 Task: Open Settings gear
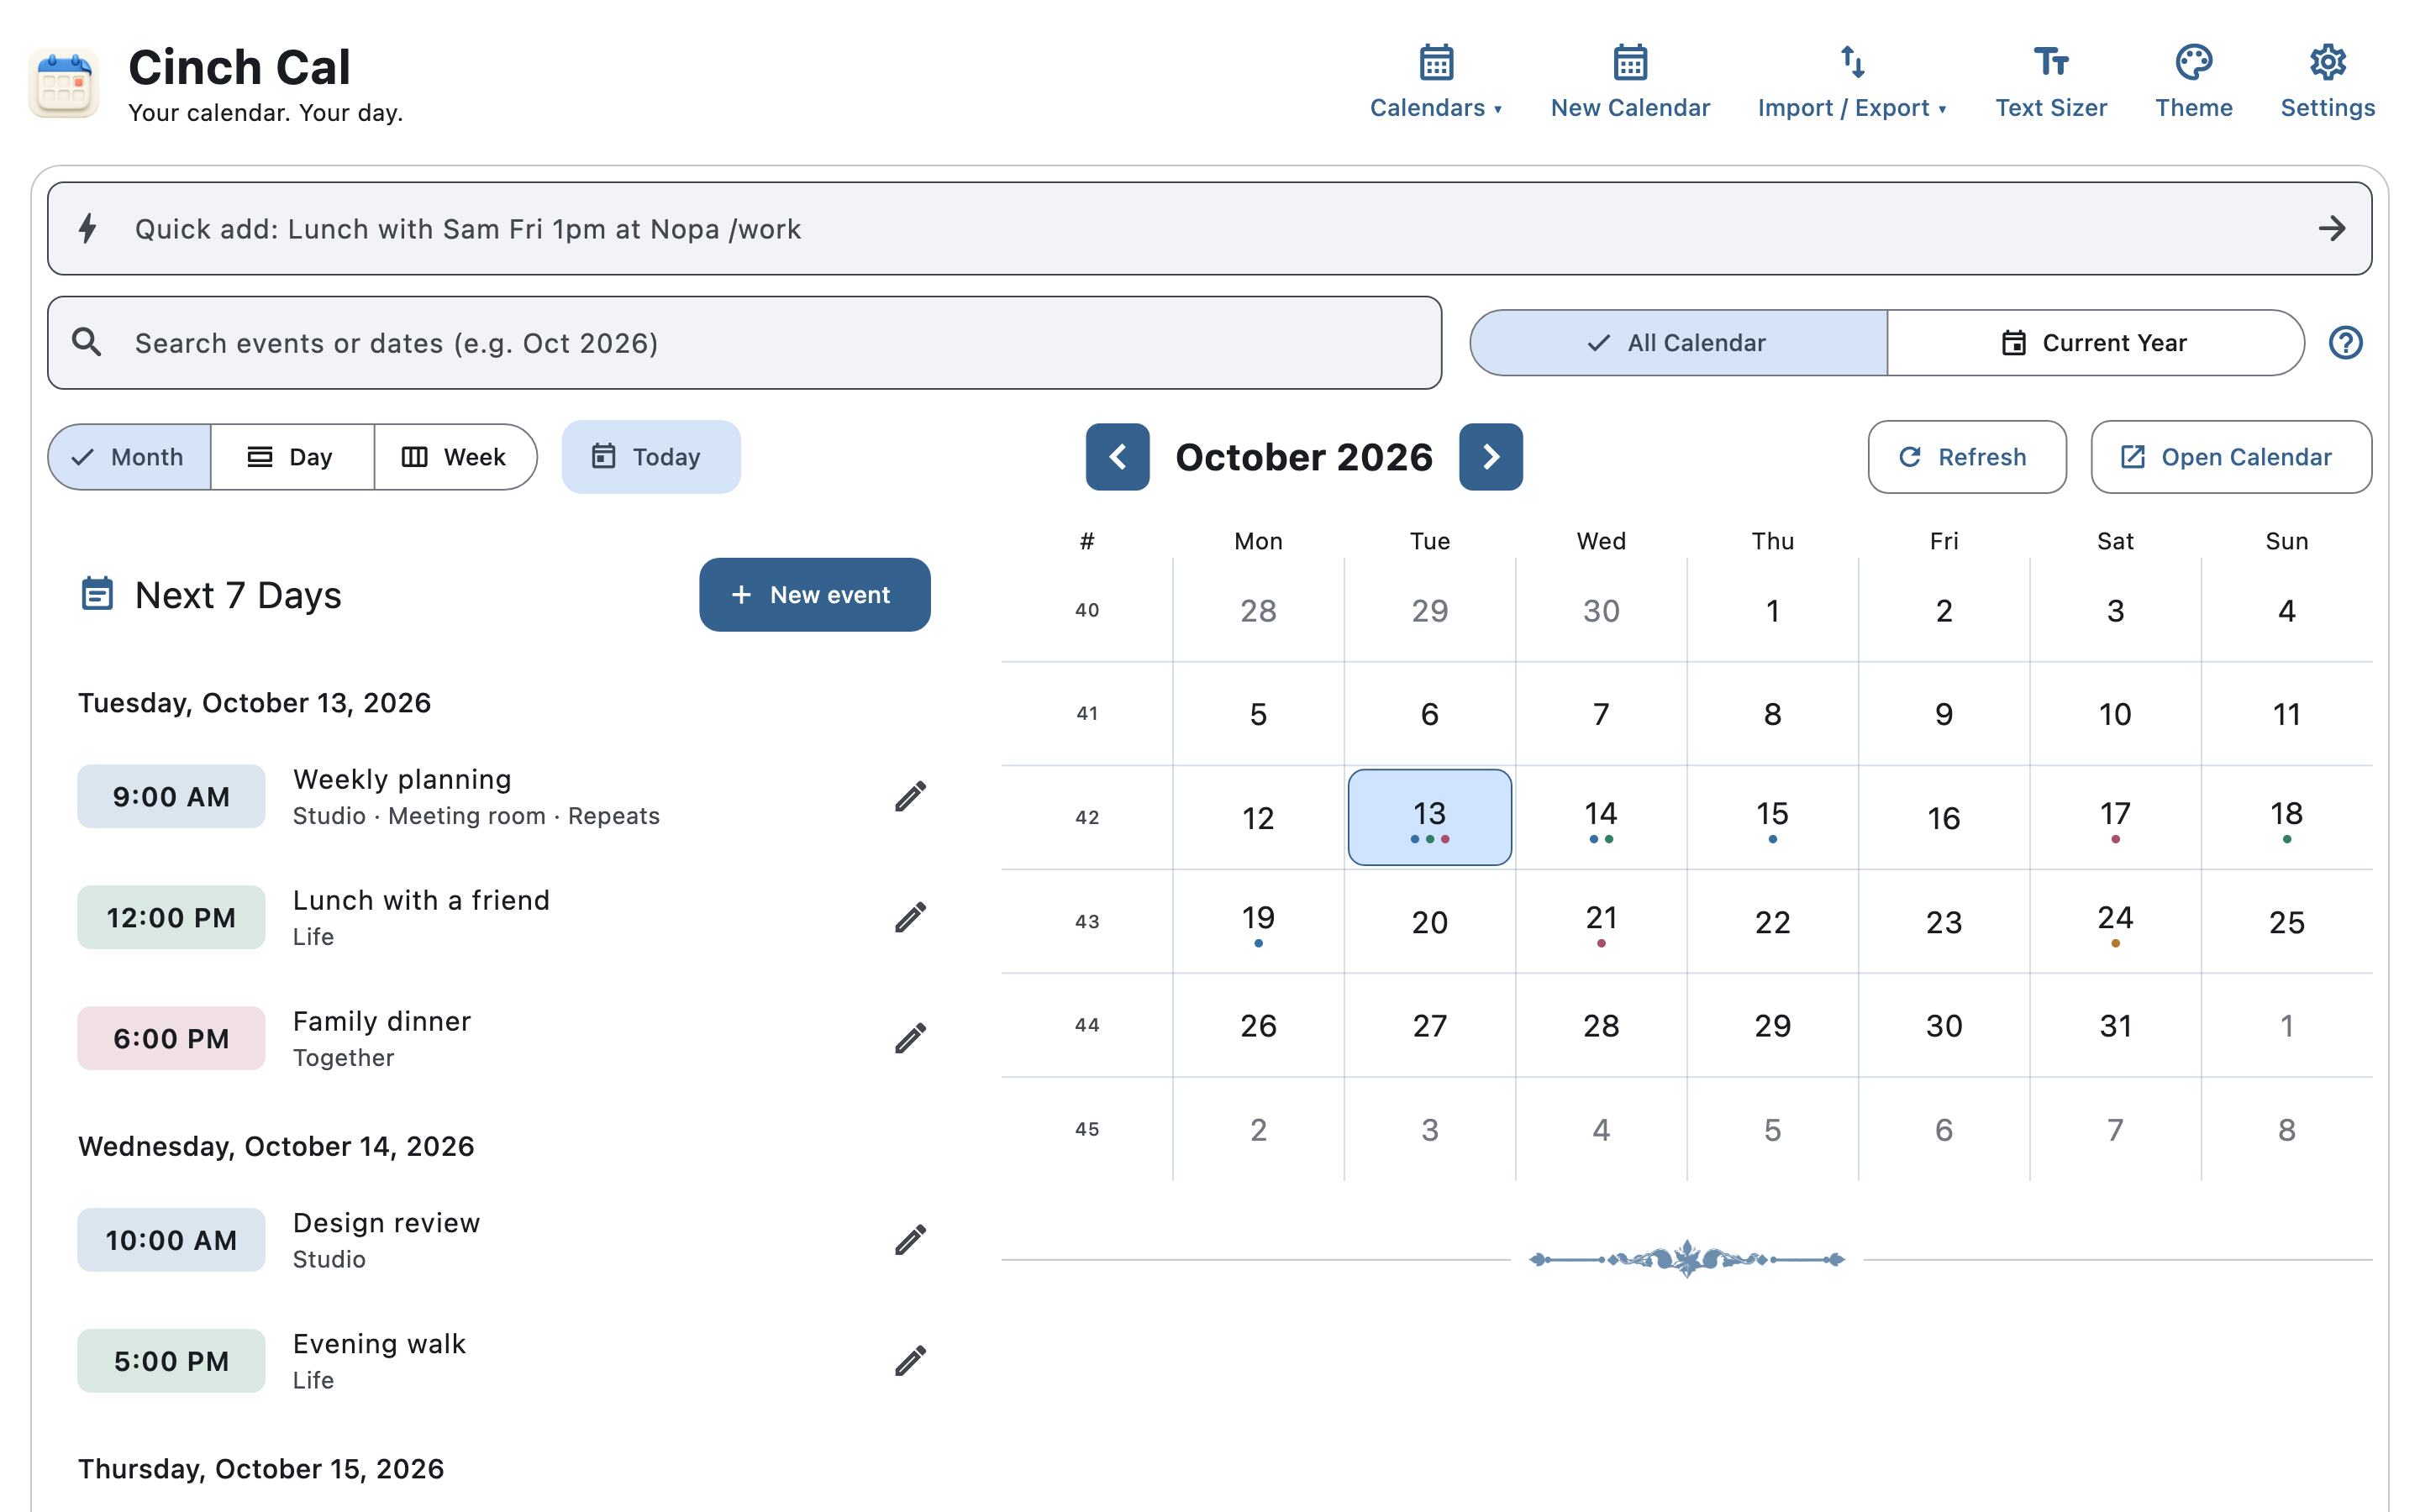2327,82
